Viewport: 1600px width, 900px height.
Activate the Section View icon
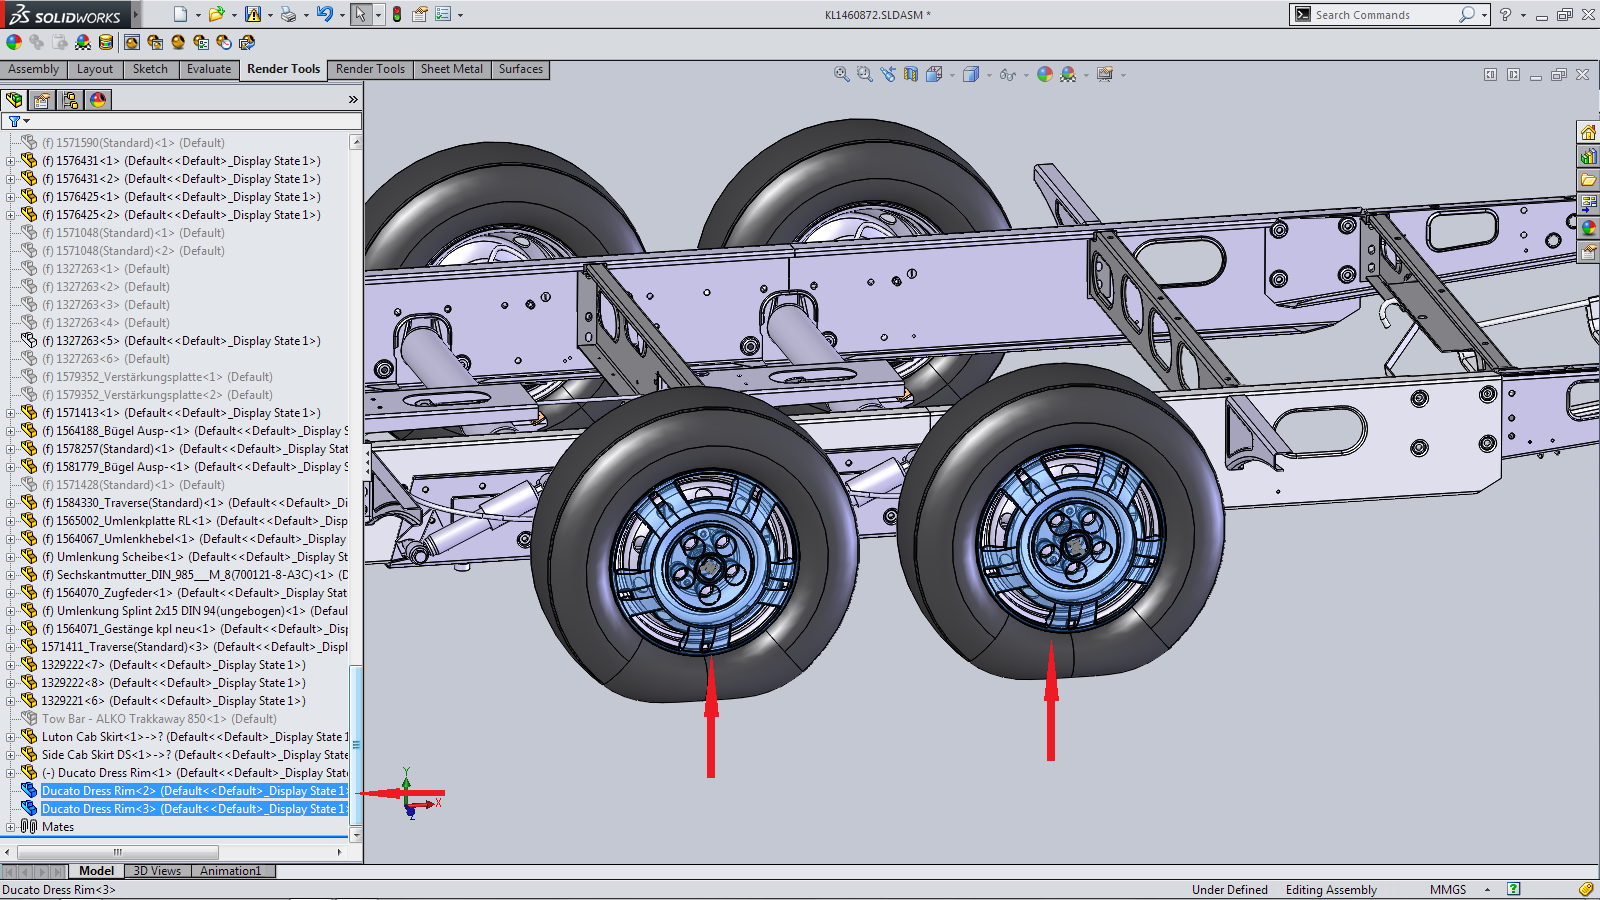(x=911, y=75)
